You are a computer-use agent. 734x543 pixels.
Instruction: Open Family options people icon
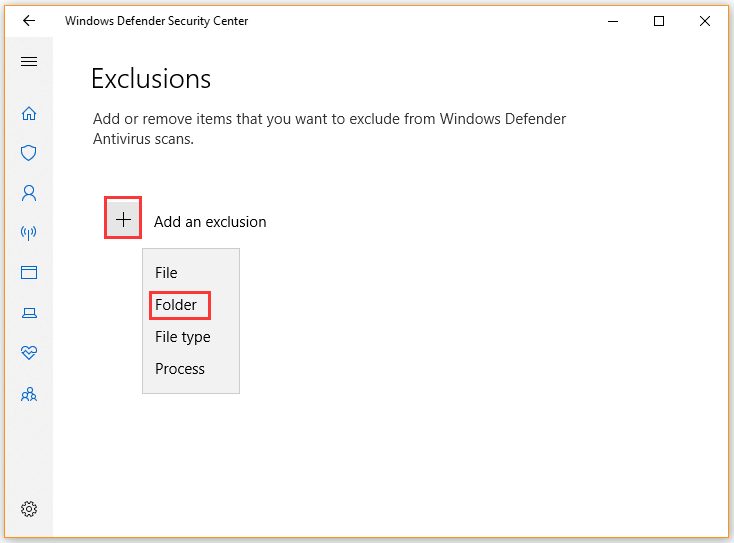click(29, 394)
